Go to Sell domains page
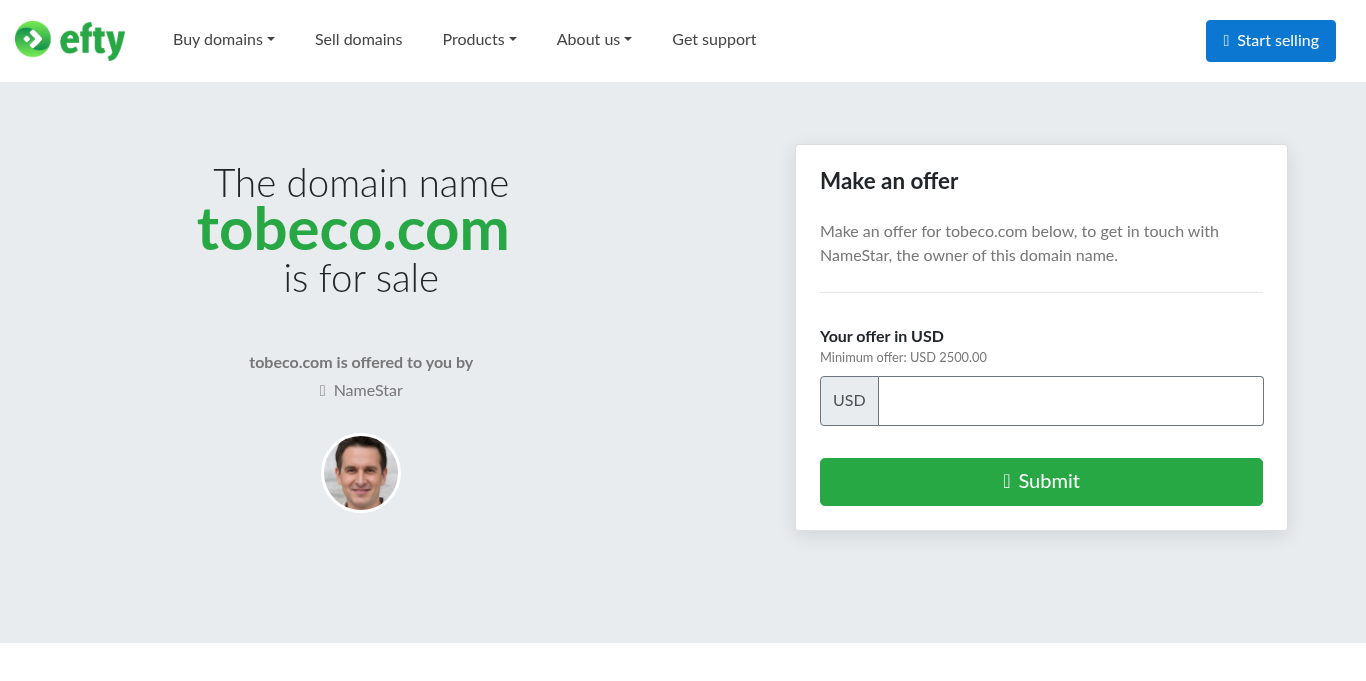The image size is (1366, 681). tap(359, 40)
